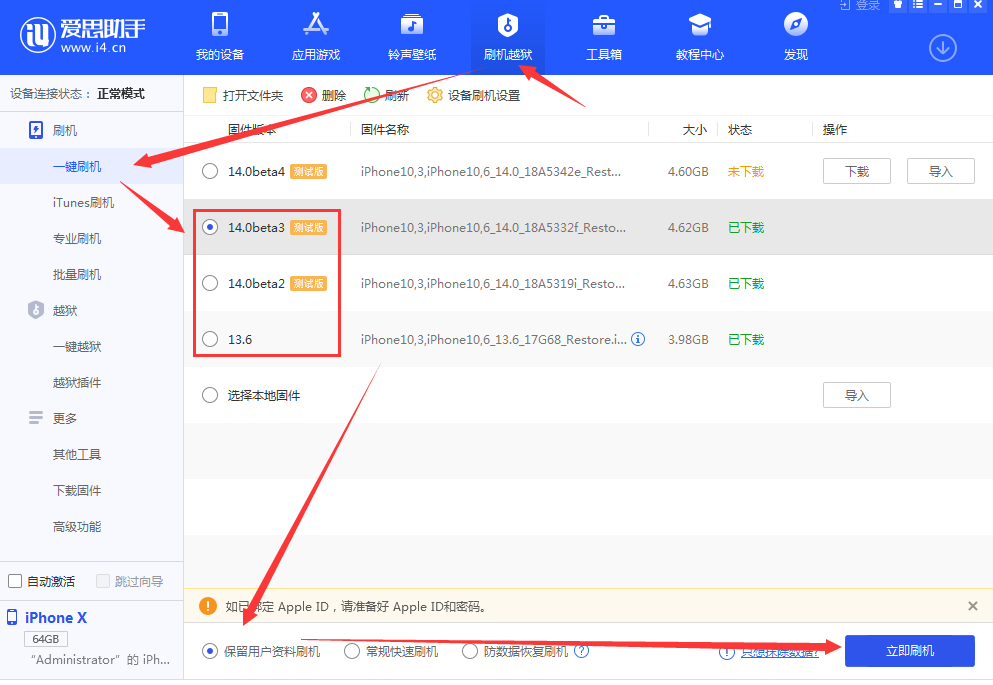The width and height of the screenshot is (993, 685).
Task: Open the menu list icon in title bar
Action: click(918, 5)
